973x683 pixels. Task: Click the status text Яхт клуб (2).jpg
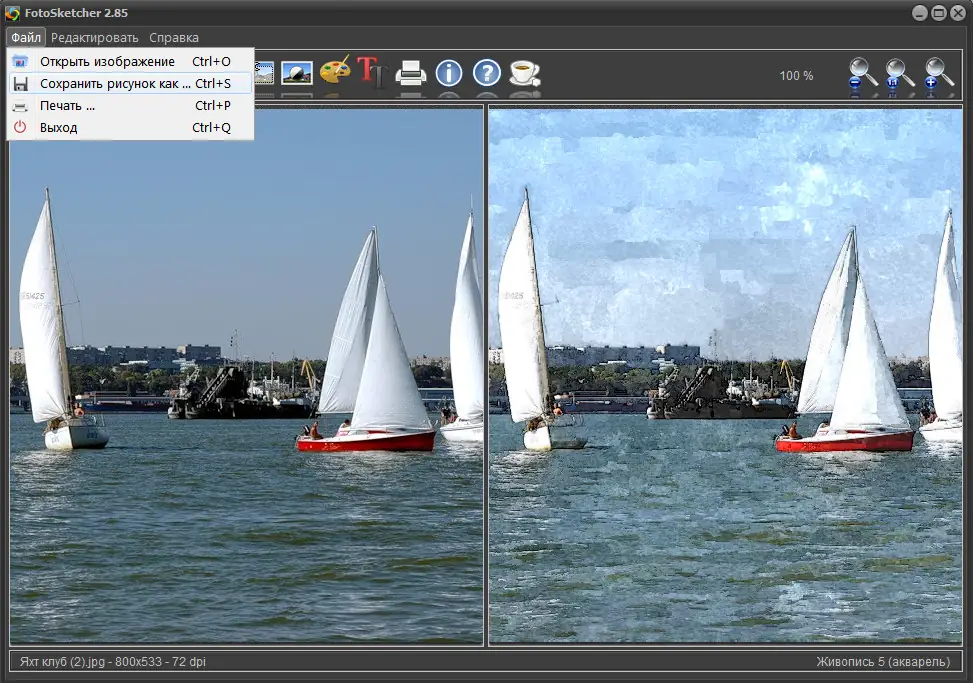coord(63,662)
